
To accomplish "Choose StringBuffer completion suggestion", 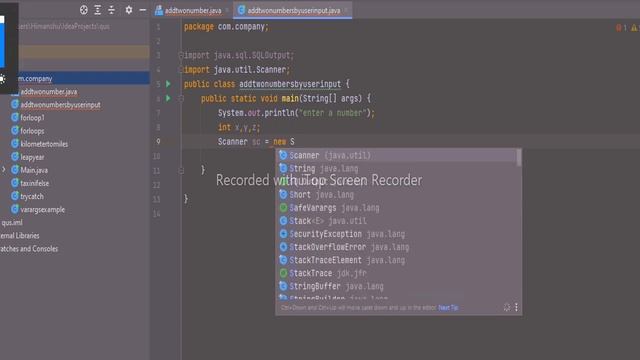I will point(396,286).
